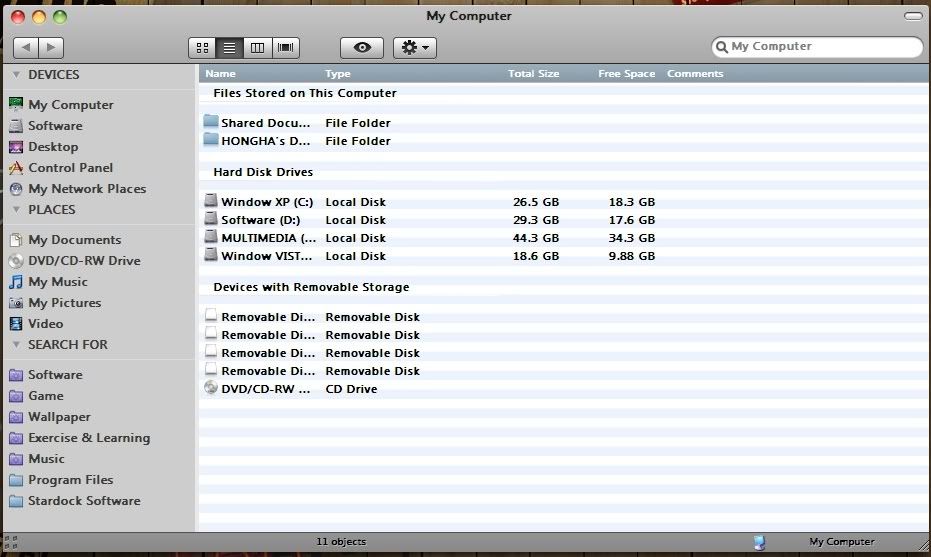
Task: Switch to cover flow view
Action: coord(286,48)
